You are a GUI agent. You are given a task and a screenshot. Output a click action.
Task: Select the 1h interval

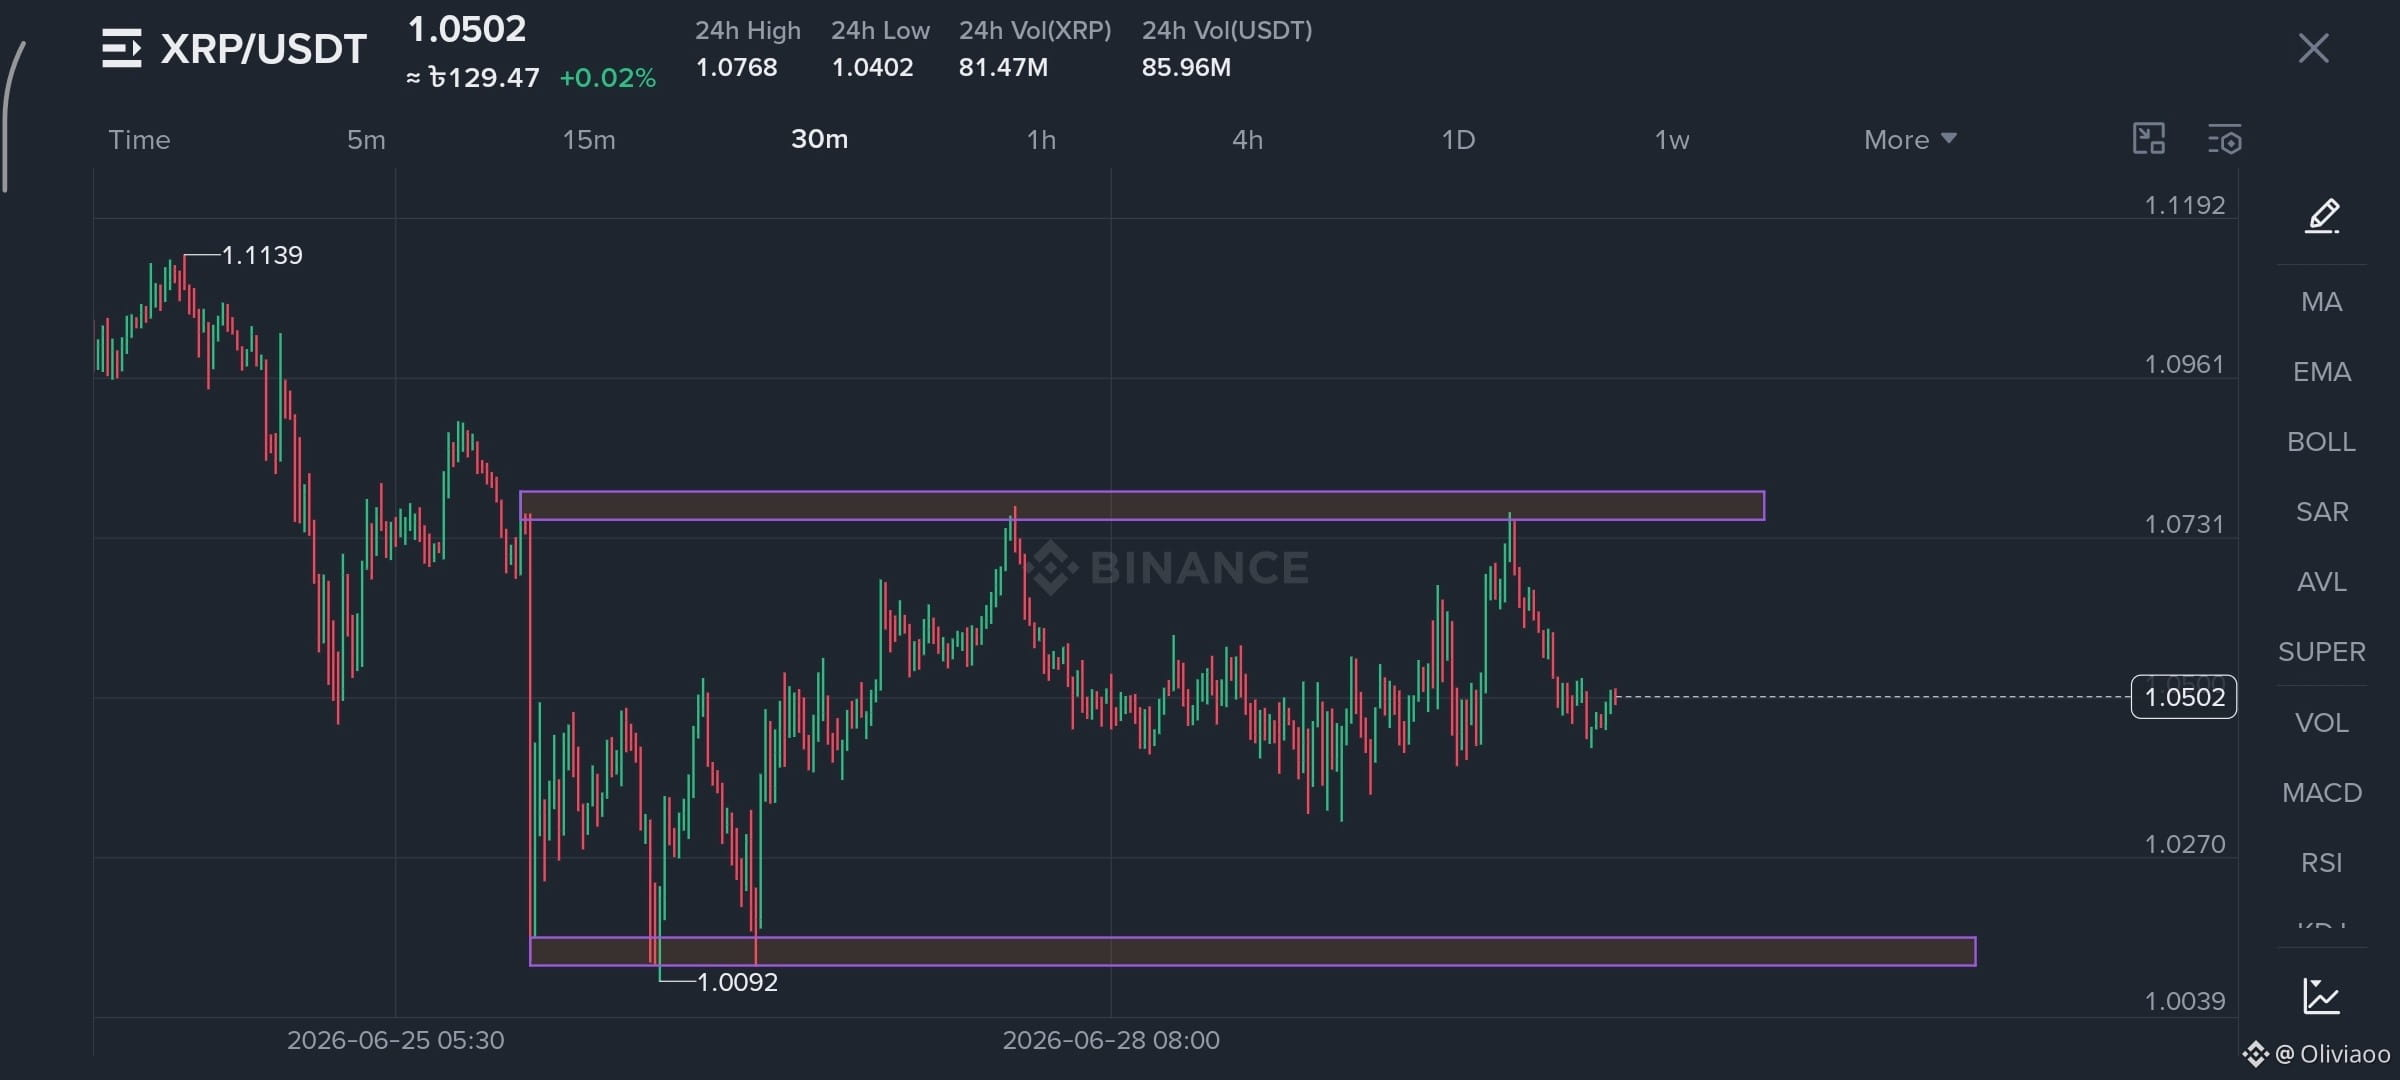(x=1042, y=140)
